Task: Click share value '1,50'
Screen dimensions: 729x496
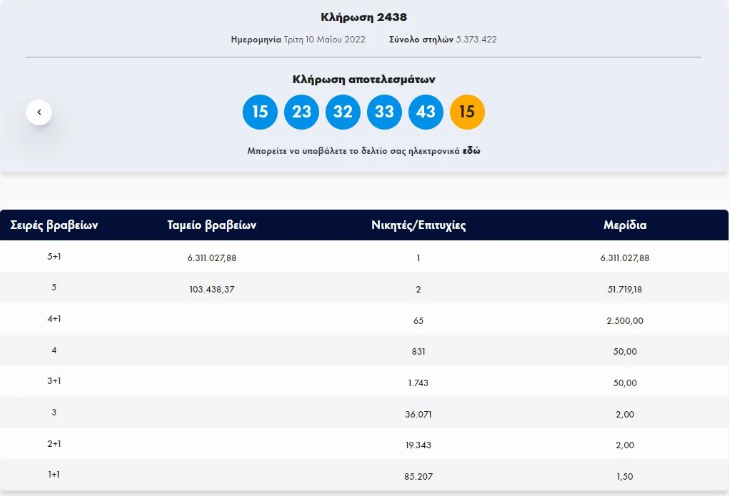Action: pyautogui.click(x=625, y=476)
